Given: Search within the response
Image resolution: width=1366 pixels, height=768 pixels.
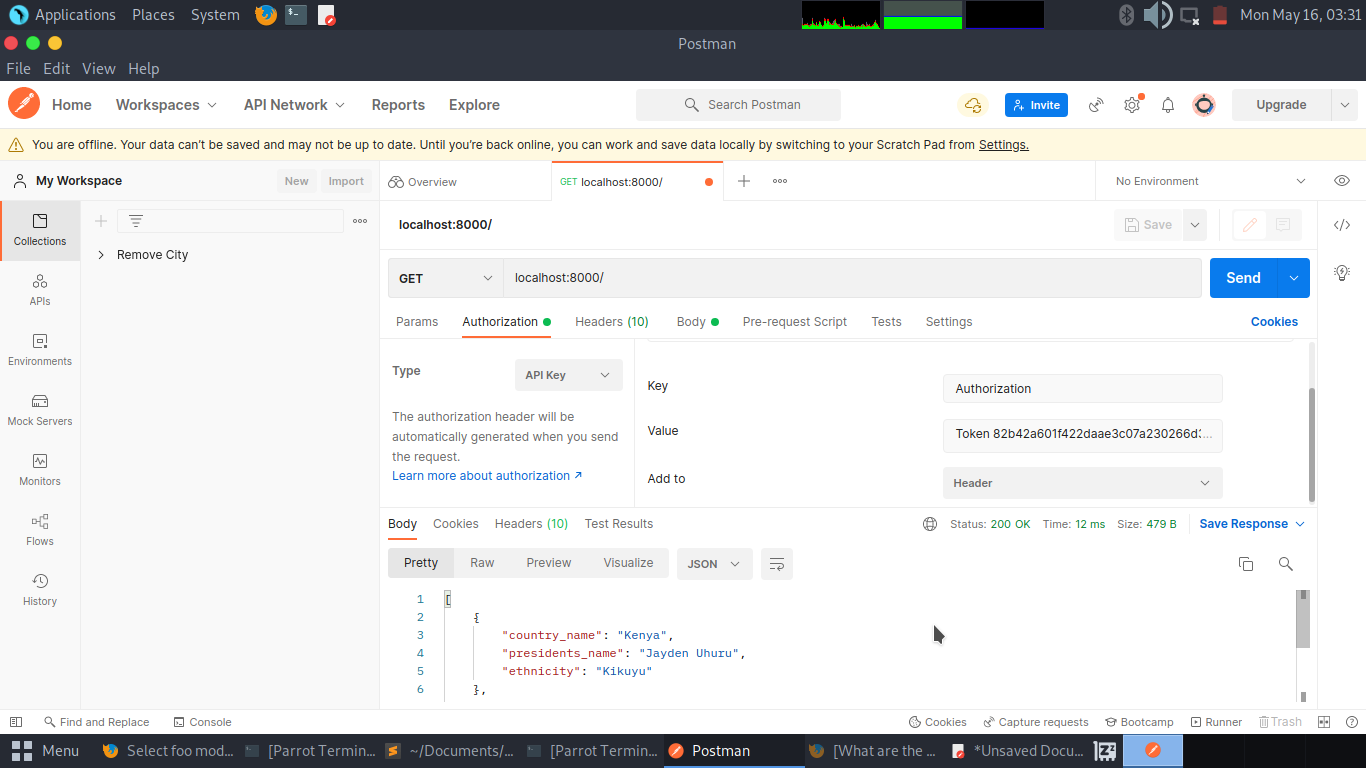Looking at the screenshot, I should pyautogui.click(x=1285, y=563).
